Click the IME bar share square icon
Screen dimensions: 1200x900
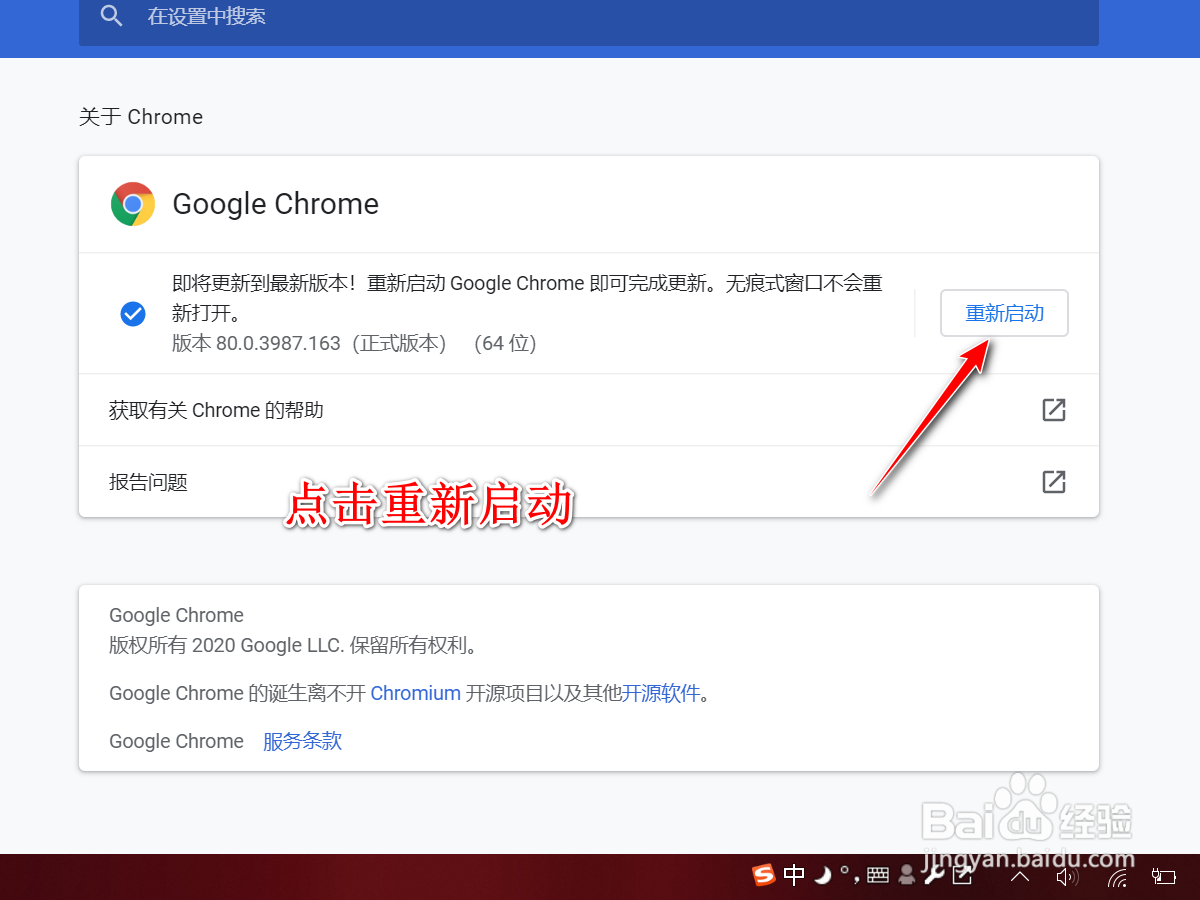[x=962, y=876]
